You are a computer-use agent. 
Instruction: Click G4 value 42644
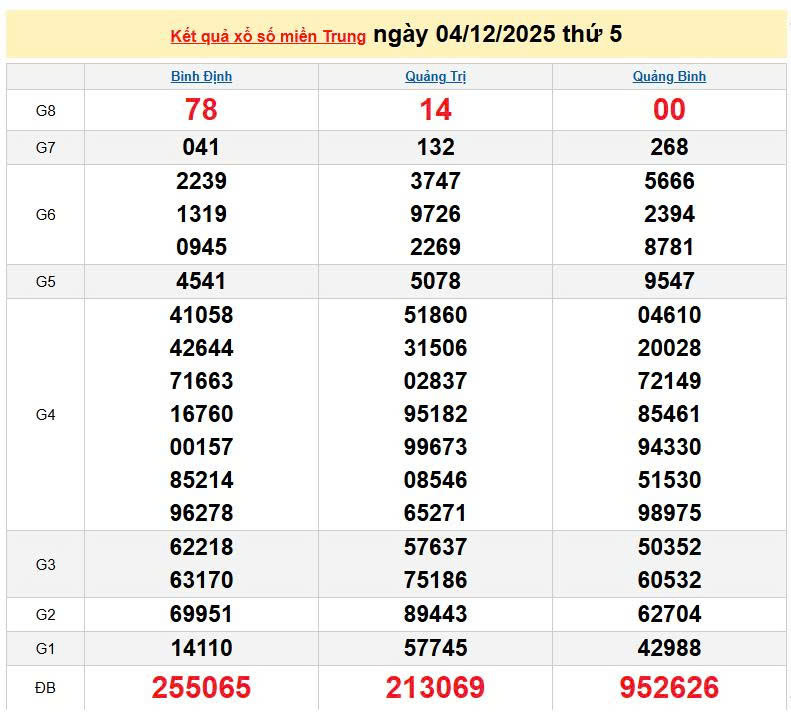click(x=201, y=348)
